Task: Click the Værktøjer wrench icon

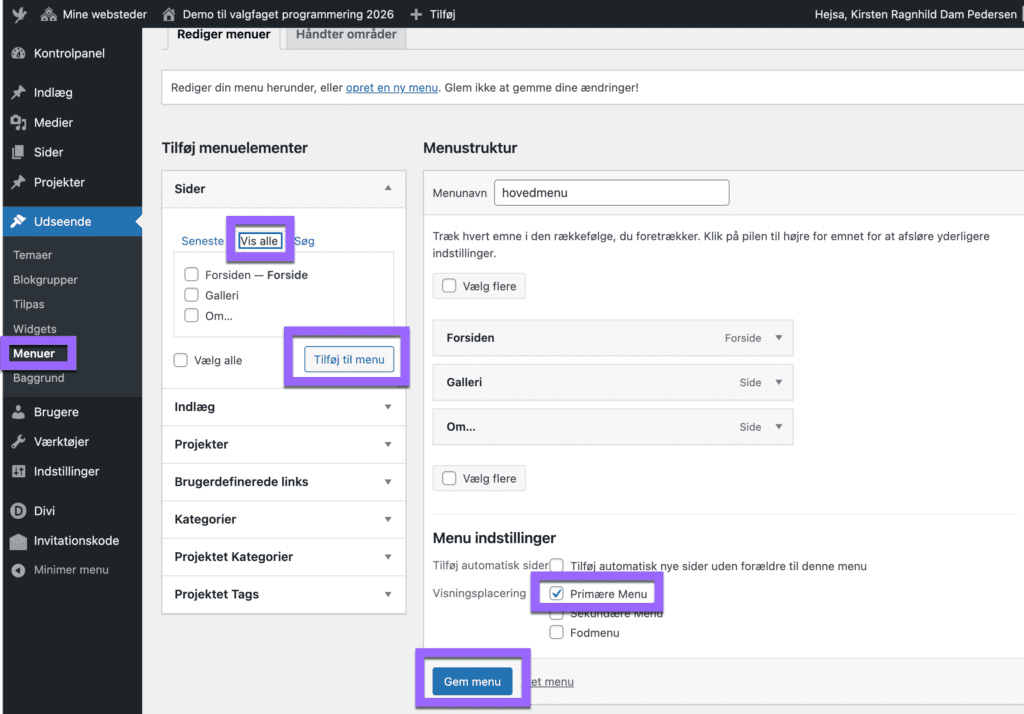Action: click(18, 442)
